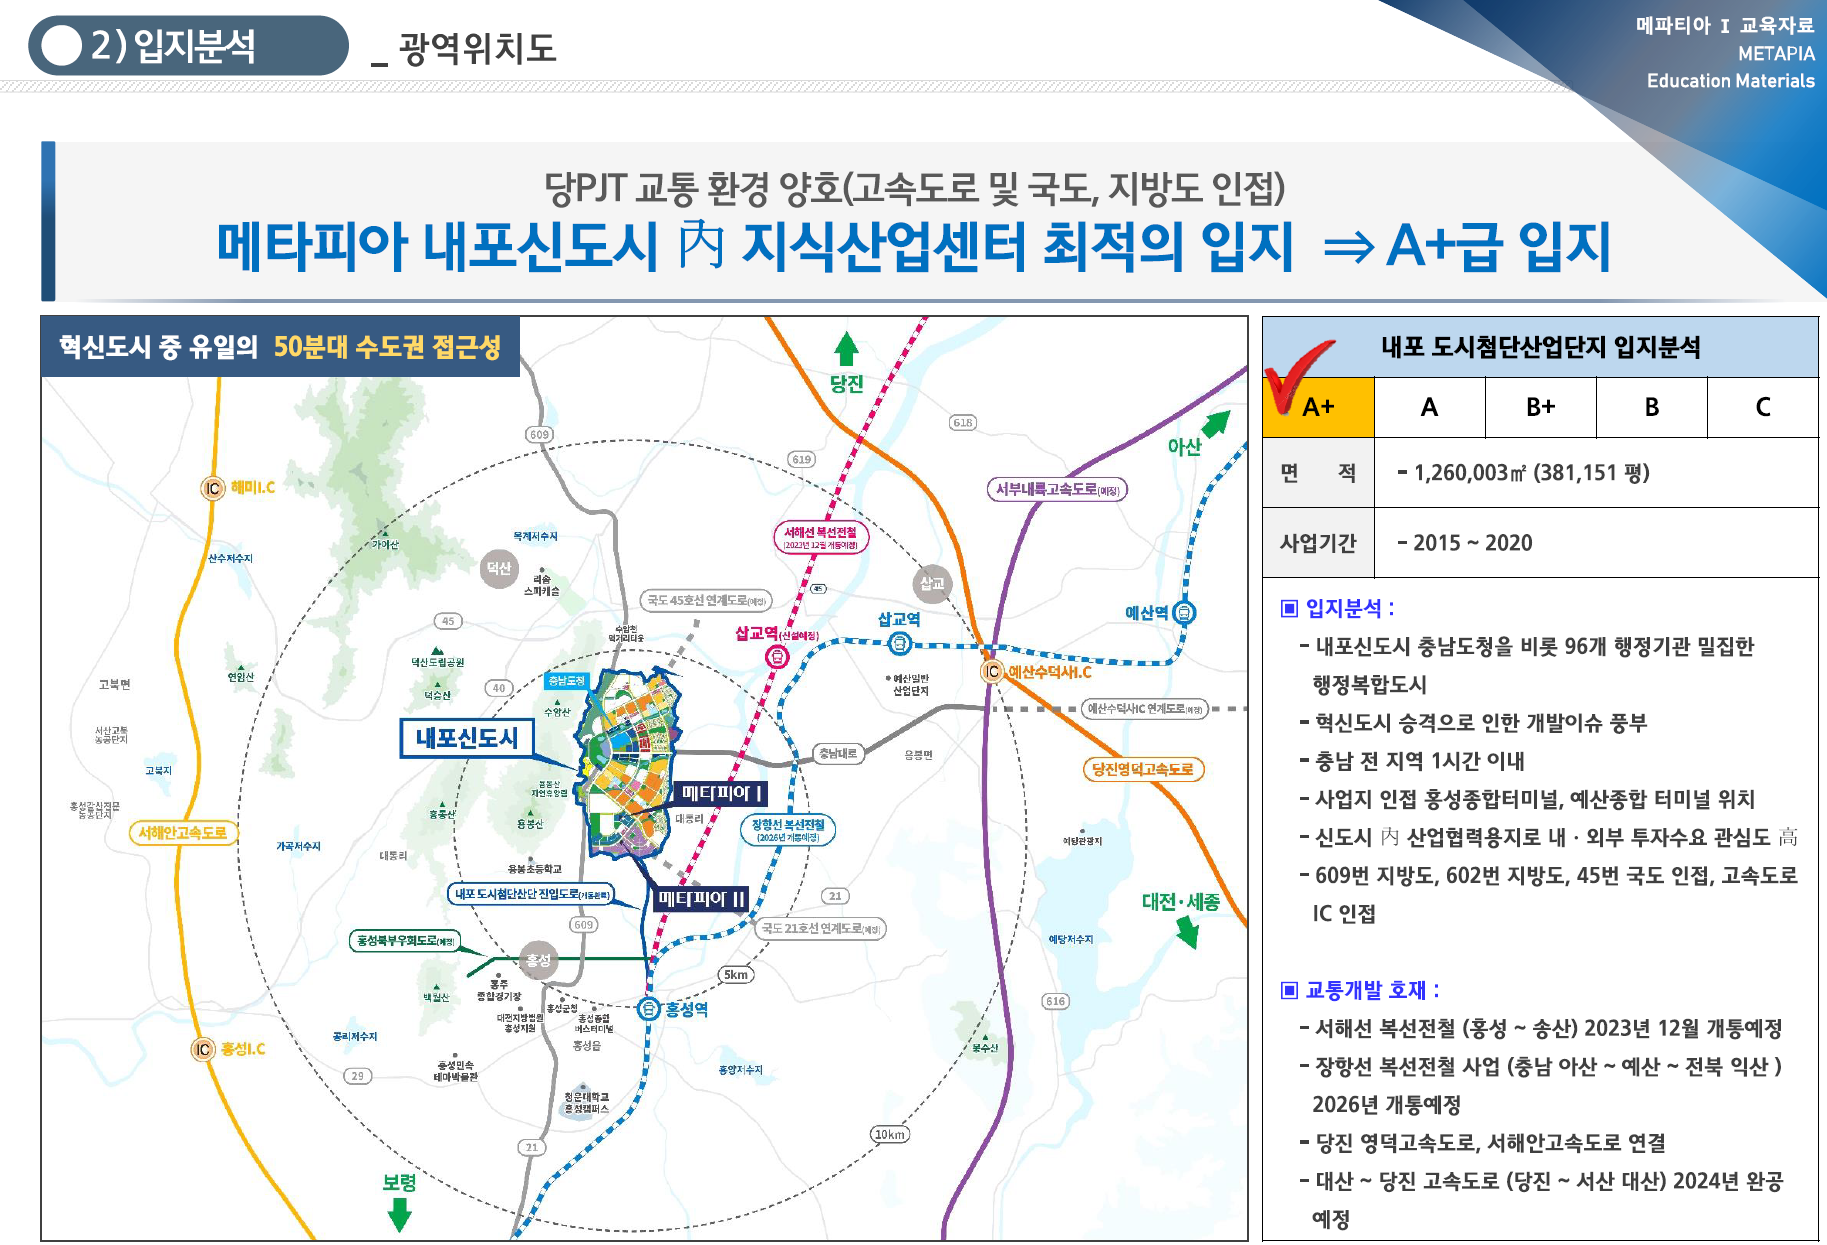Click the route 619 shield
The image size is (1827, 1245).
(802, 459)
